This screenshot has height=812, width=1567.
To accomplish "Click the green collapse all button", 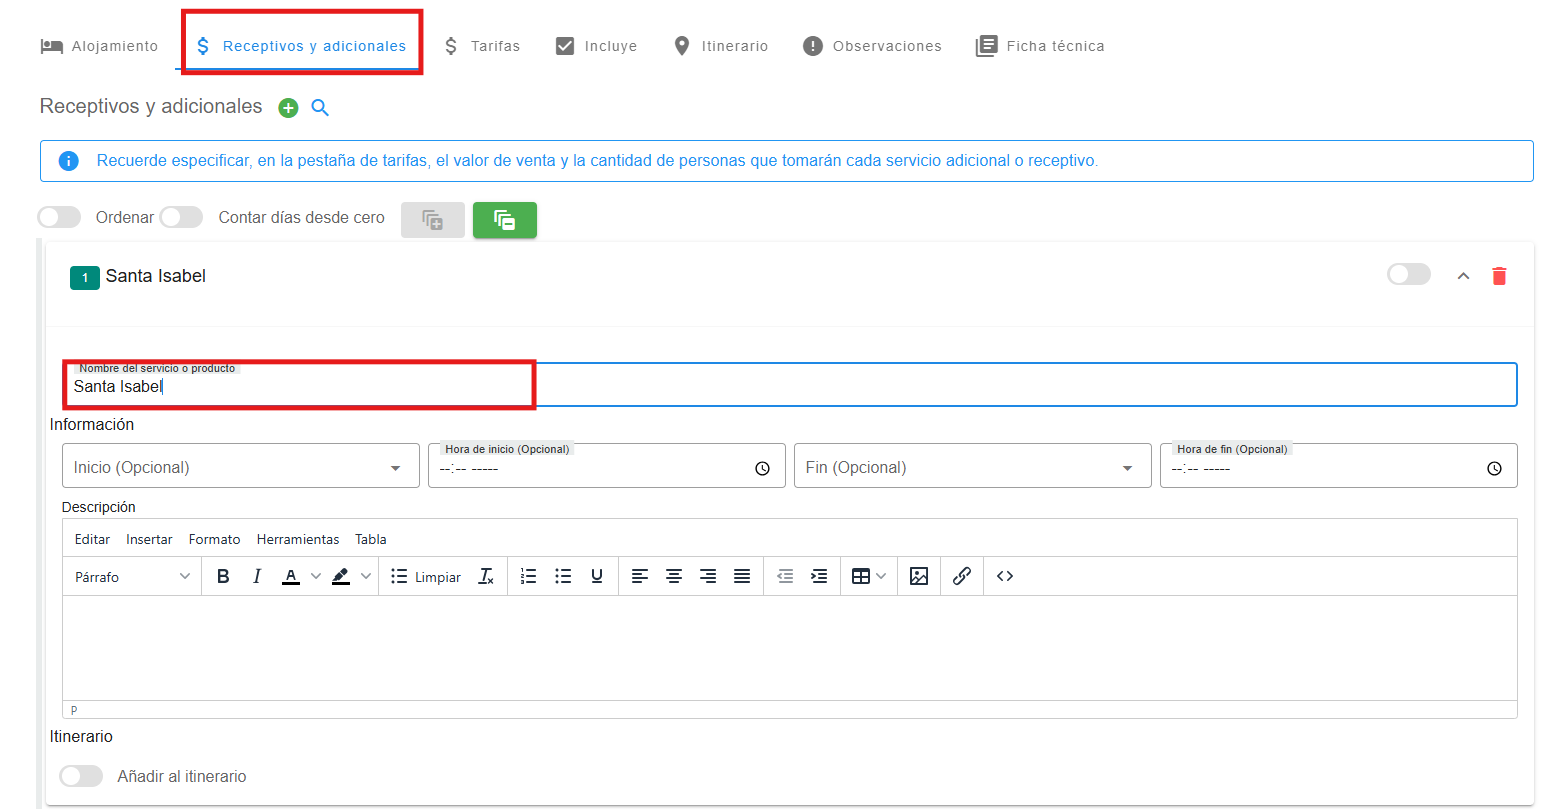I will (x=505, y=220).
